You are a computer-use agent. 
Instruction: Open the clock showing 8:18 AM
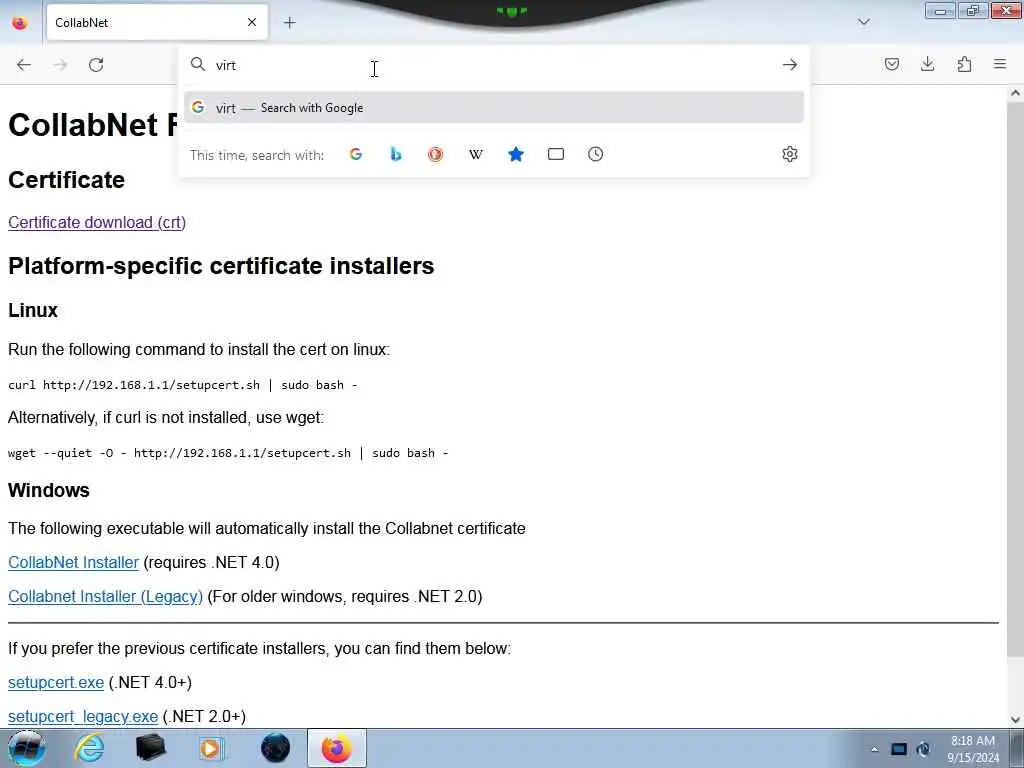[x=972, y=749]
